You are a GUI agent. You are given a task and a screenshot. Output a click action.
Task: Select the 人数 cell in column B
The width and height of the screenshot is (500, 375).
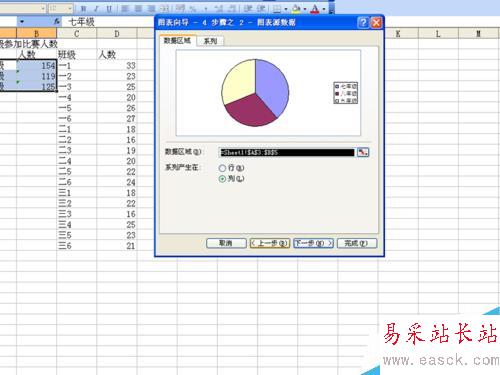36,55
